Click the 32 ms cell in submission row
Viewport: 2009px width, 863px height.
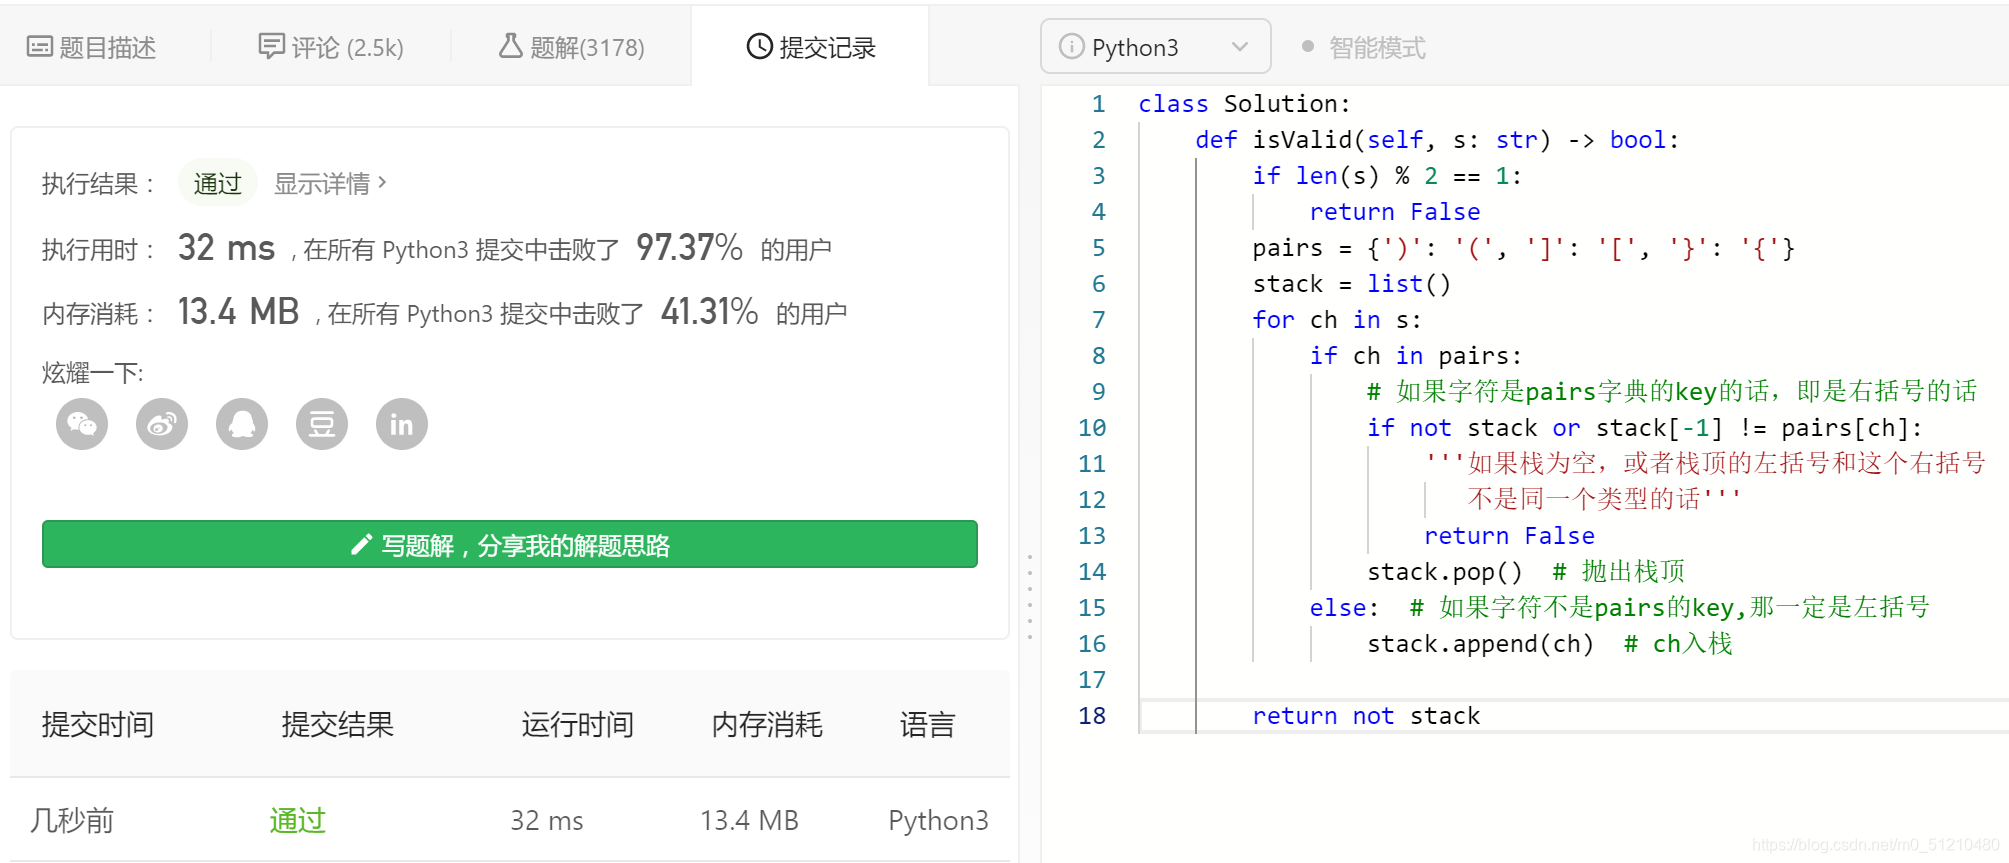click(547, 821)
